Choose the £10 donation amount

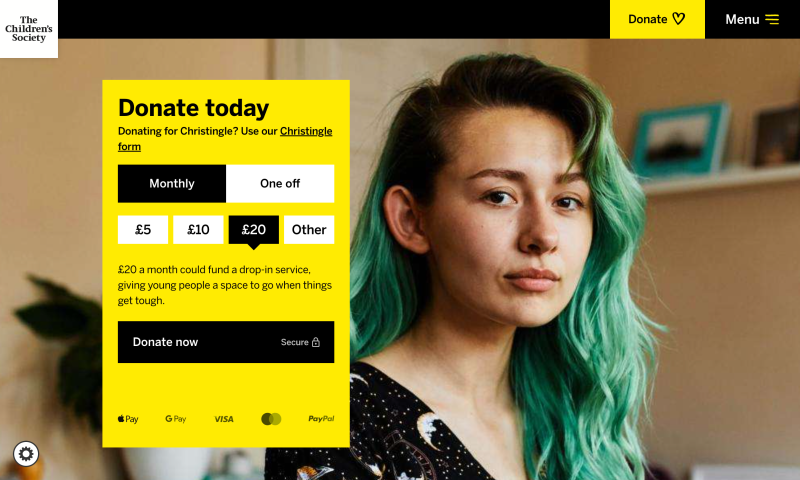click(x=198, y=230)
